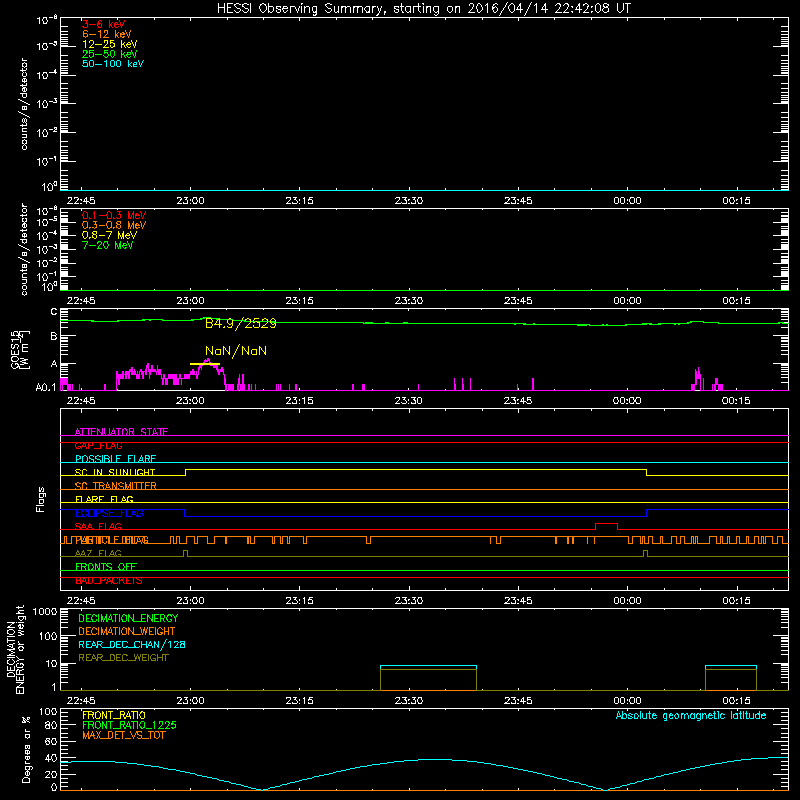Select the FLARE_FLAG label
The width and height of the screenshot is (800, 800).
[x=104, y=499]
